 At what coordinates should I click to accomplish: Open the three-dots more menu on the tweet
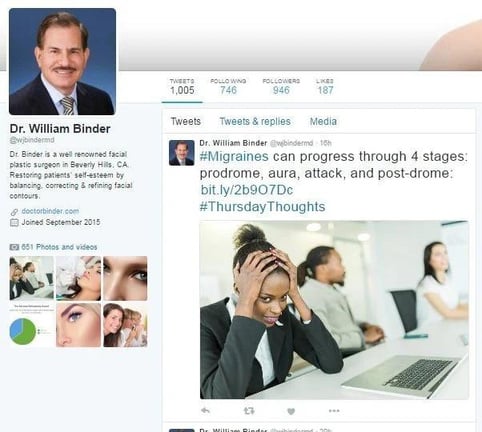pos(334,411)
